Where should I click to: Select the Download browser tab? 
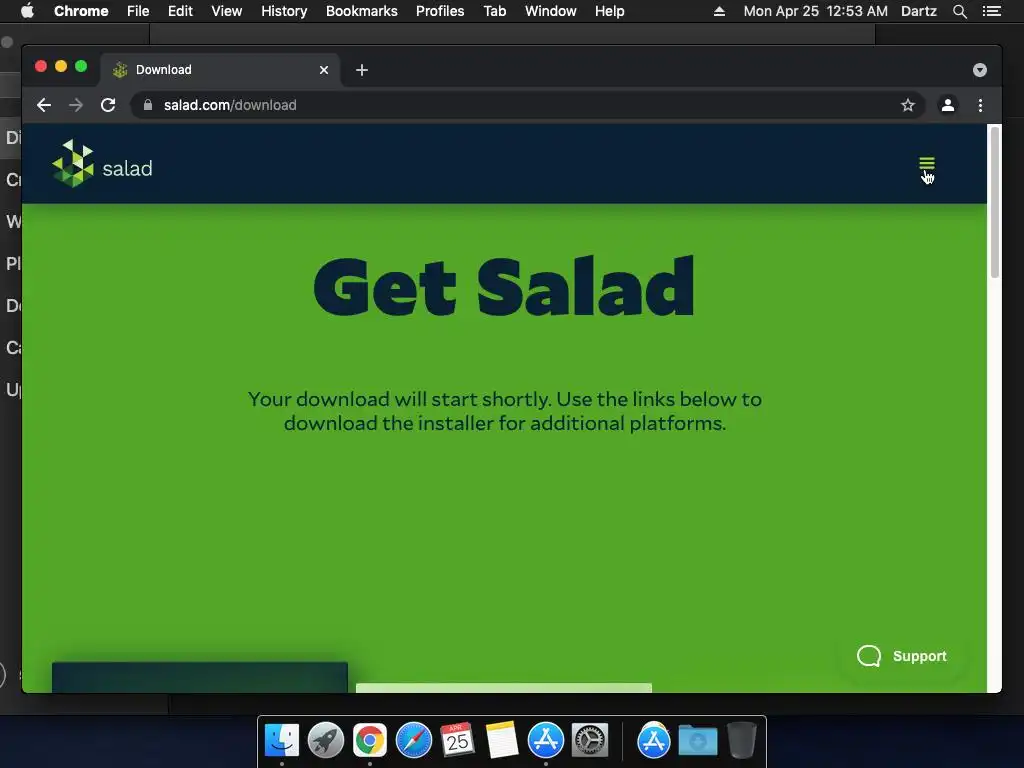220,70
